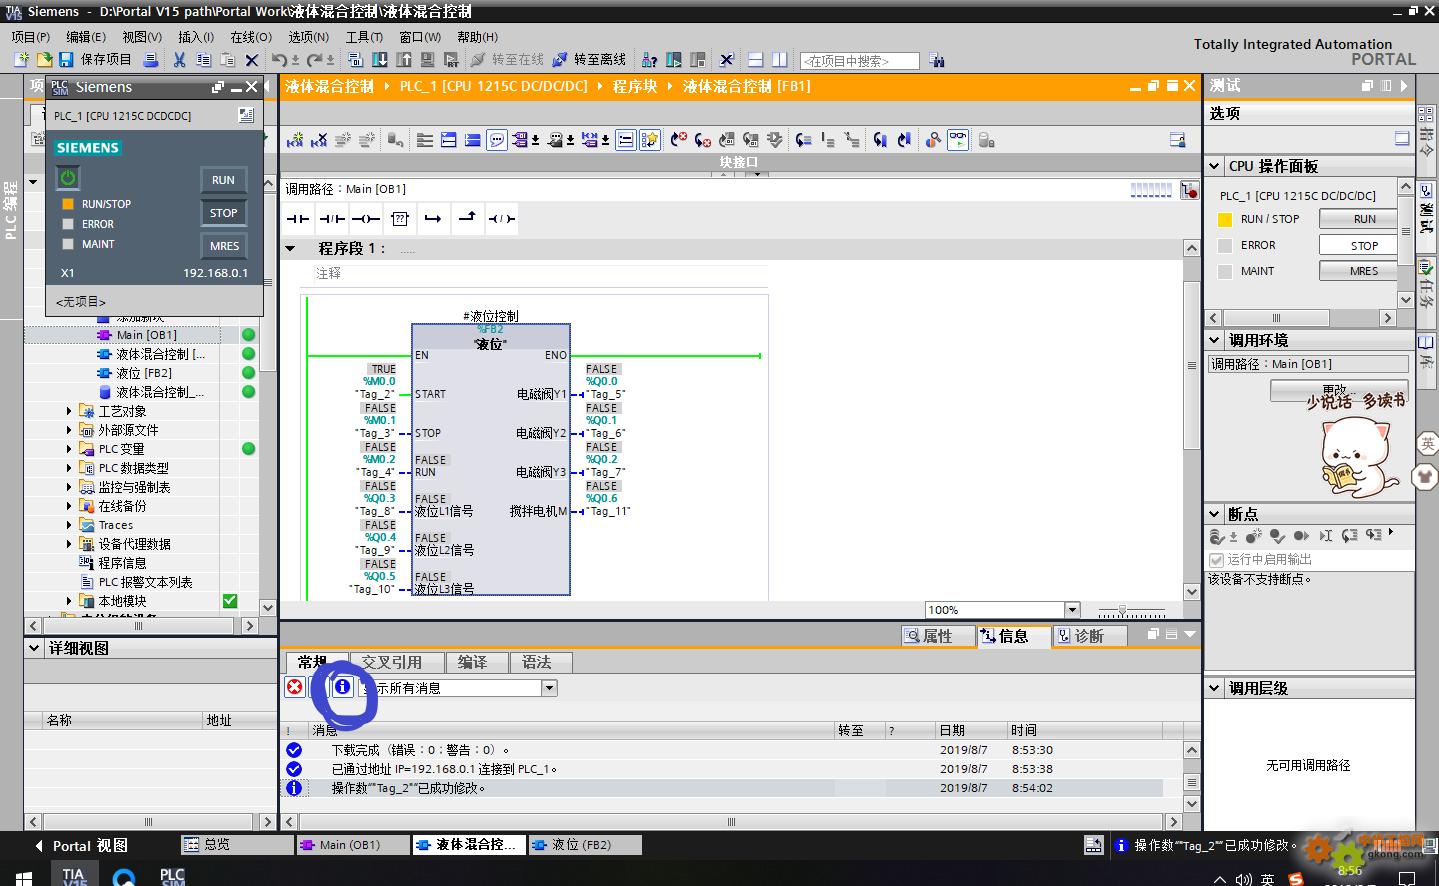
Task: Toggle error messages filter button
Action: pos(295,687)
